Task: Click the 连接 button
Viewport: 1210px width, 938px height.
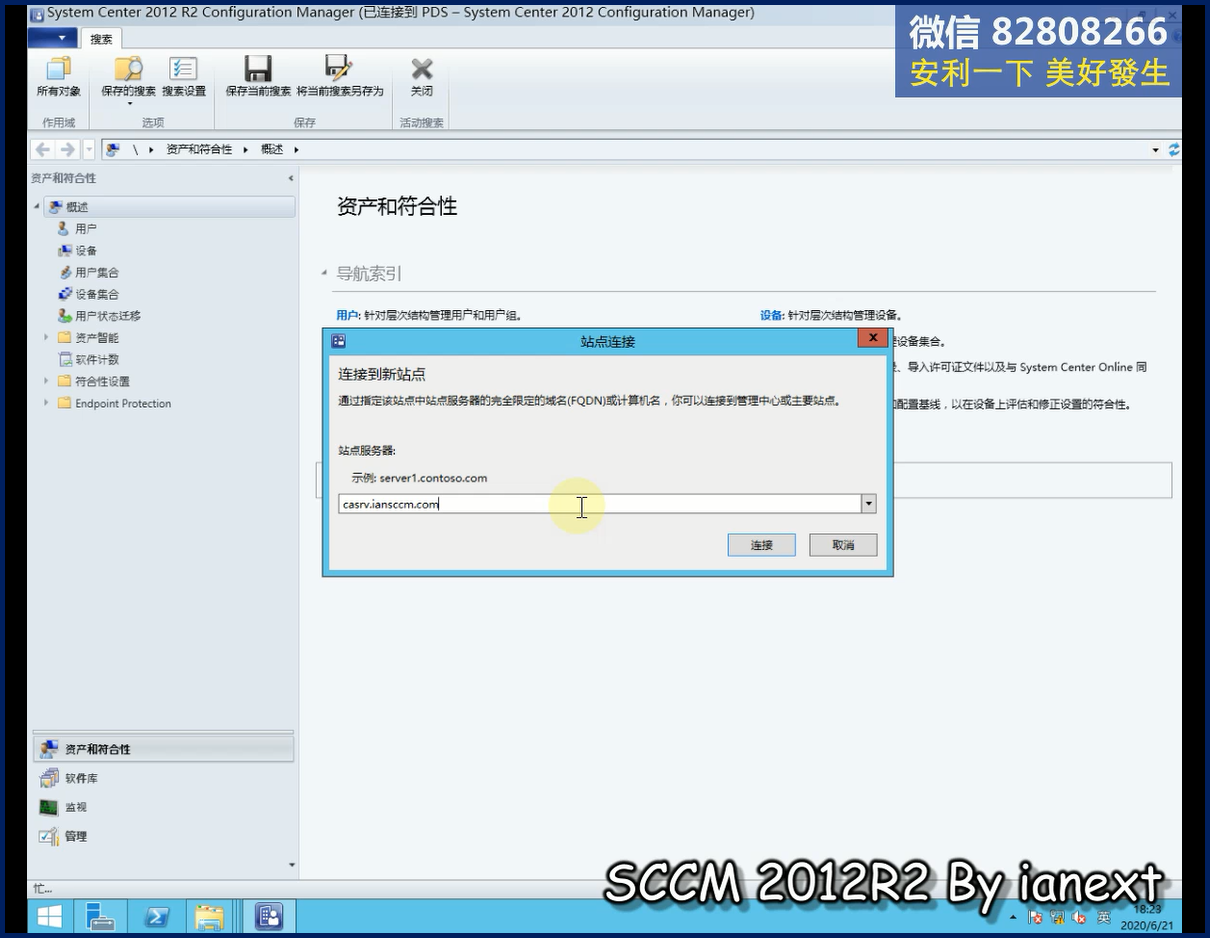Action: pyautogui.click(x=762, y=545)
